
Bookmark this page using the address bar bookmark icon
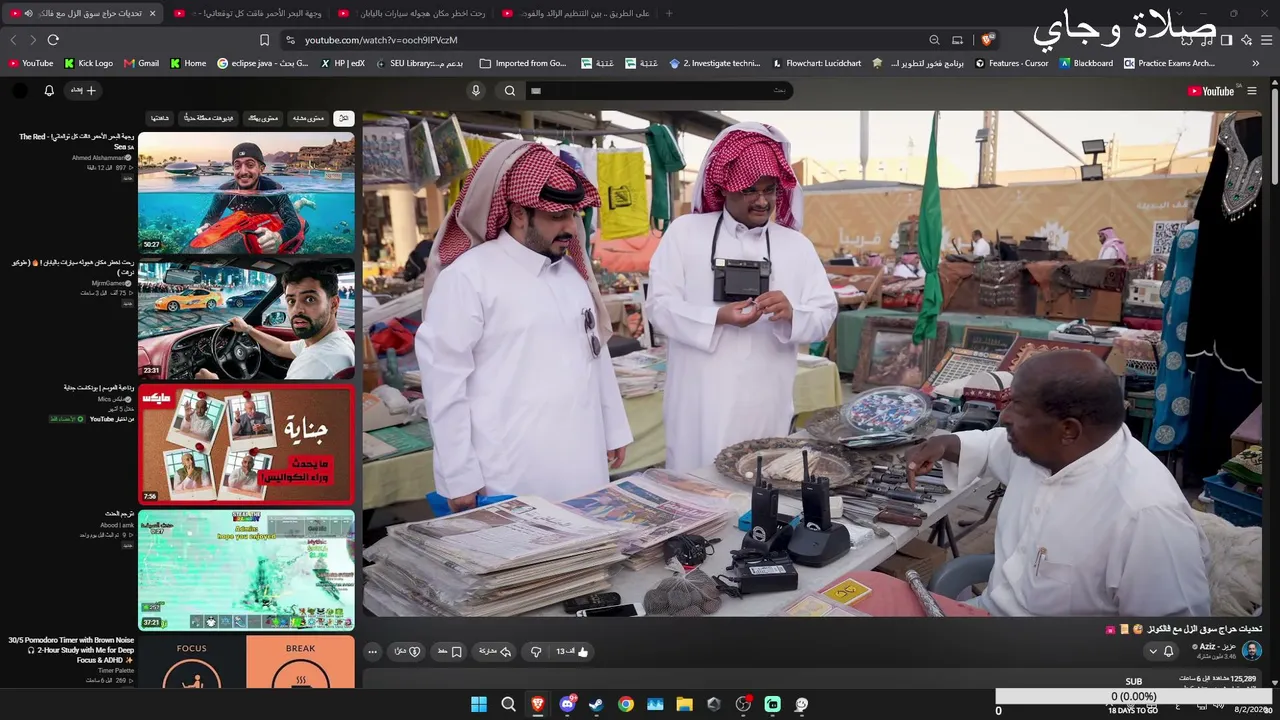coord(264,40)
